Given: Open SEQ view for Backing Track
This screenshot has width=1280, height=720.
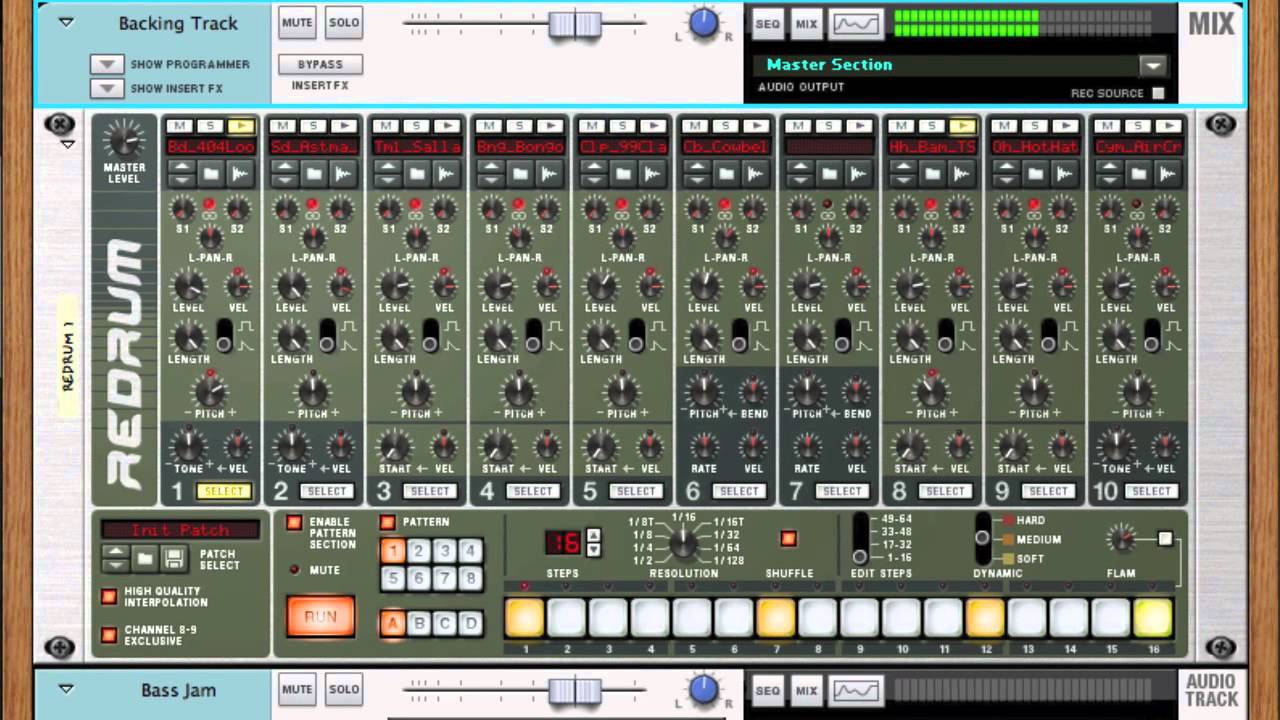Looking at the screenshot, I should click(x=768, y=23).
